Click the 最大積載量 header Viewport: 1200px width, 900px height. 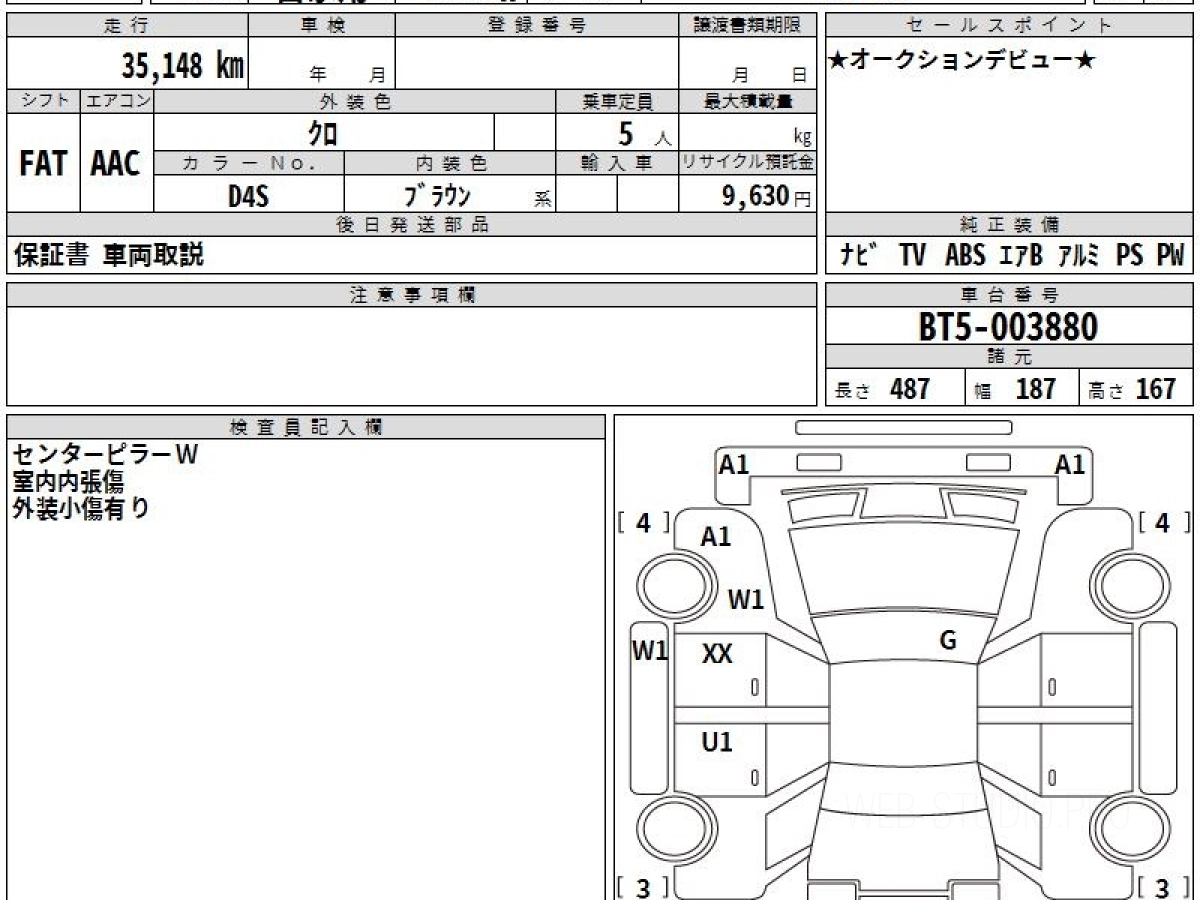748,101
